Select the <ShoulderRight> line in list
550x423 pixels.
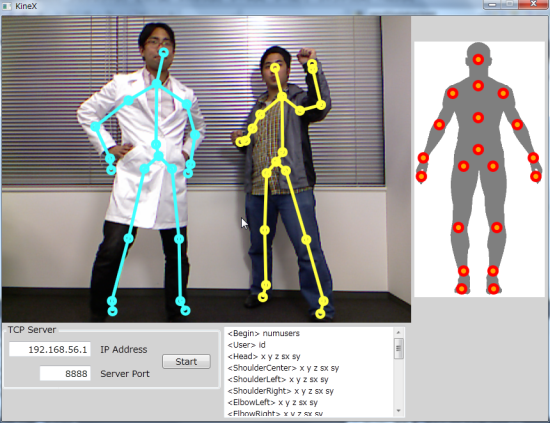[281, 391]
